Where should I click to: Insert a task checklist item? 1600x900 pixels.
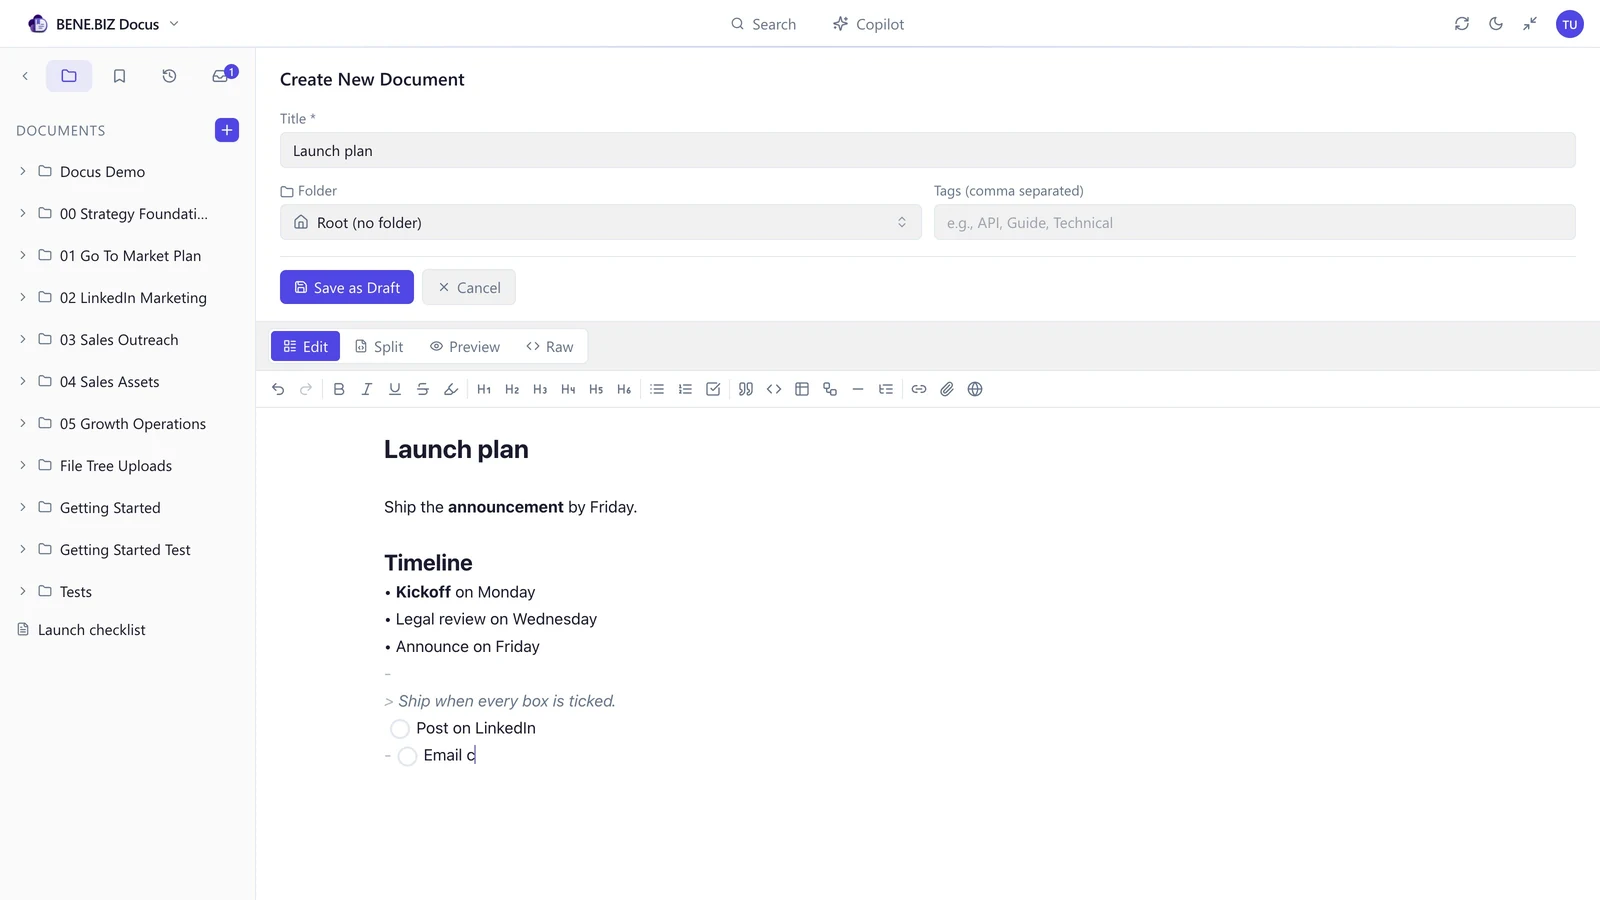(713, 389)
